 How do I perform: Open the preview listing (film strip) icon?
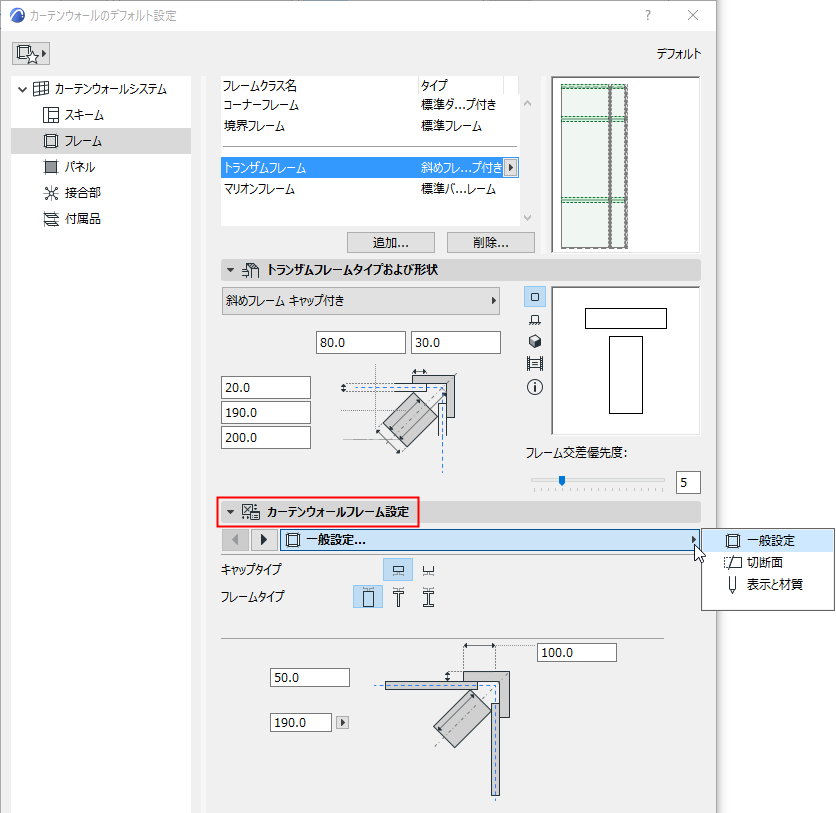coord(536,363)
